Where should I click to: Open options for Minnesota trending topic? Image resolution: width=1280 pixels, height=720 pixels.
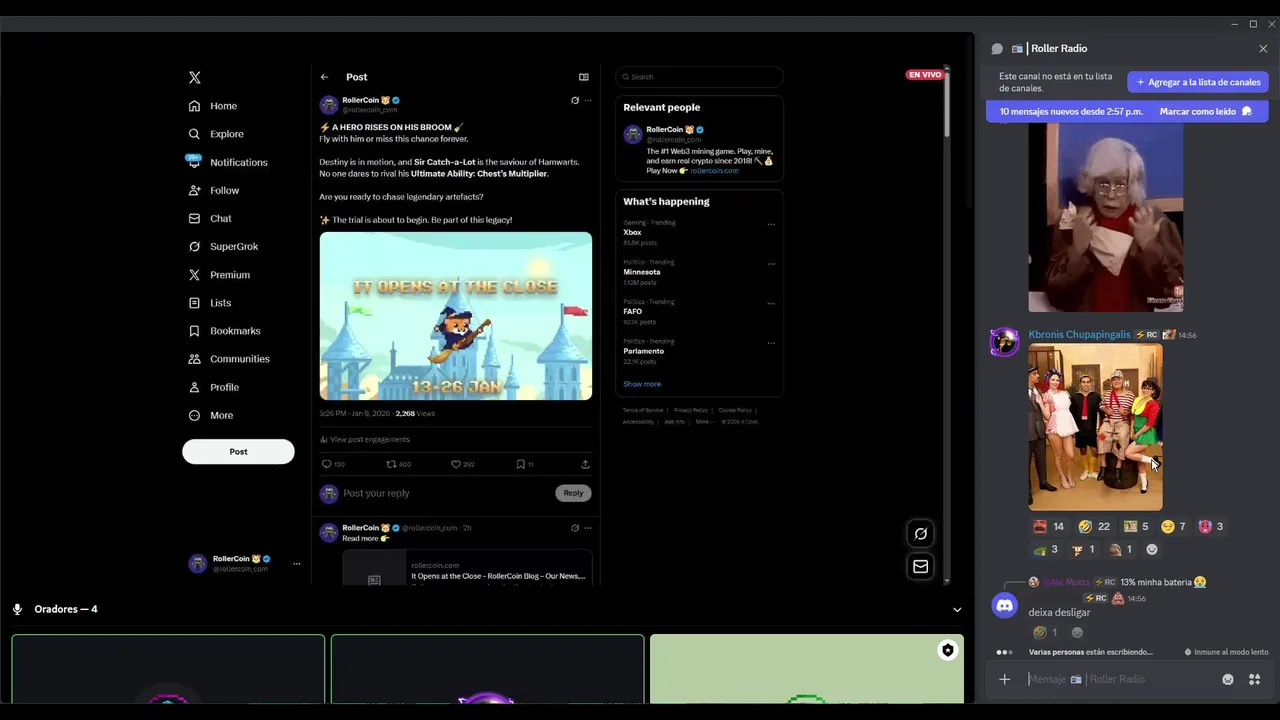coord(771,264)
